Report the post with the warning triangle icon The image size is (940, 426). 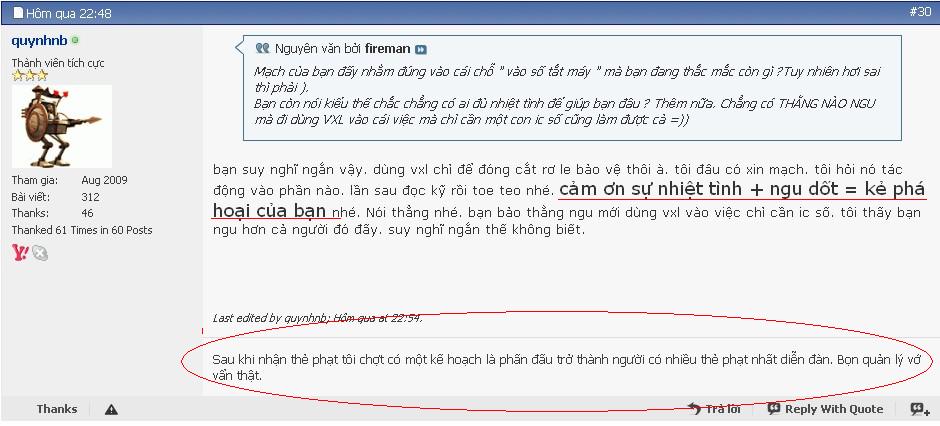[111, 410]
